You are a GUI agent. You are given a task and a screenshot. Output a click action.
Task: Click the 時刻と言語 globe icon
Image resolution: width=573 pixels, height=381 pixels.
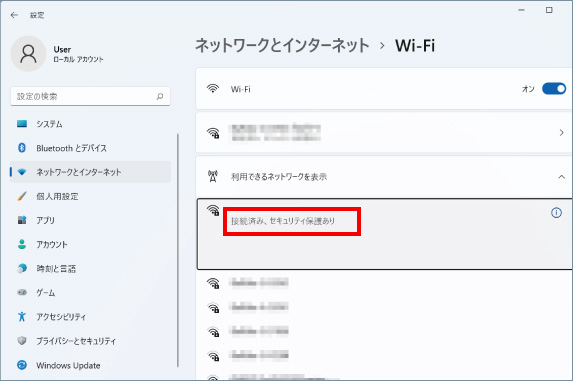coord(22,268)
